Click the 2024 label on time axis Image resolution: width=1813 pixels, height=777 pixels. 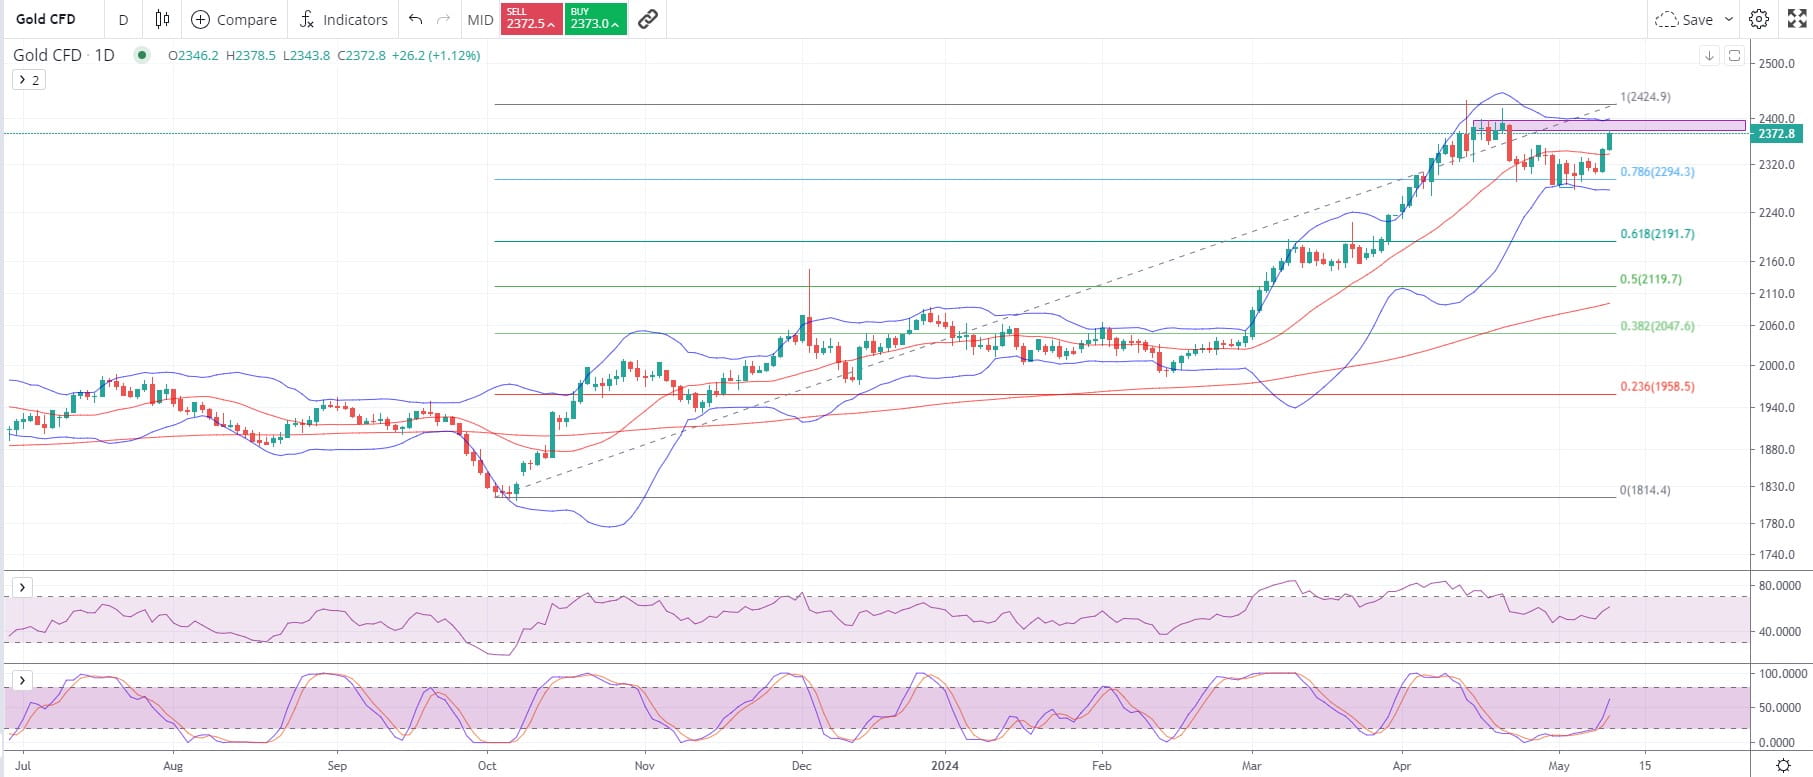pos(945,766)
